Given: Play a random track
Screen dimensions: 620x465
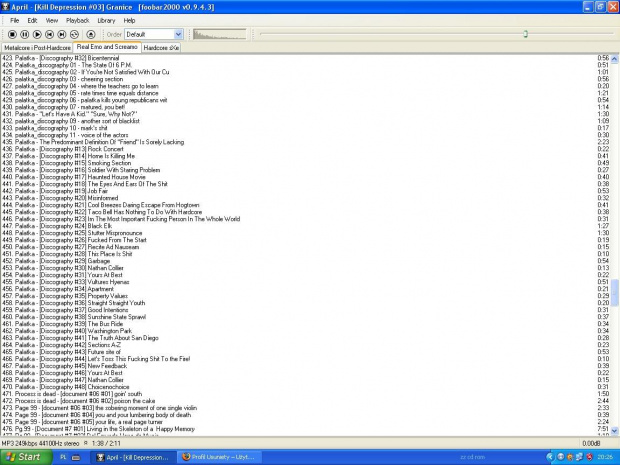Looking at the screenshot, I should click(74, 34).
